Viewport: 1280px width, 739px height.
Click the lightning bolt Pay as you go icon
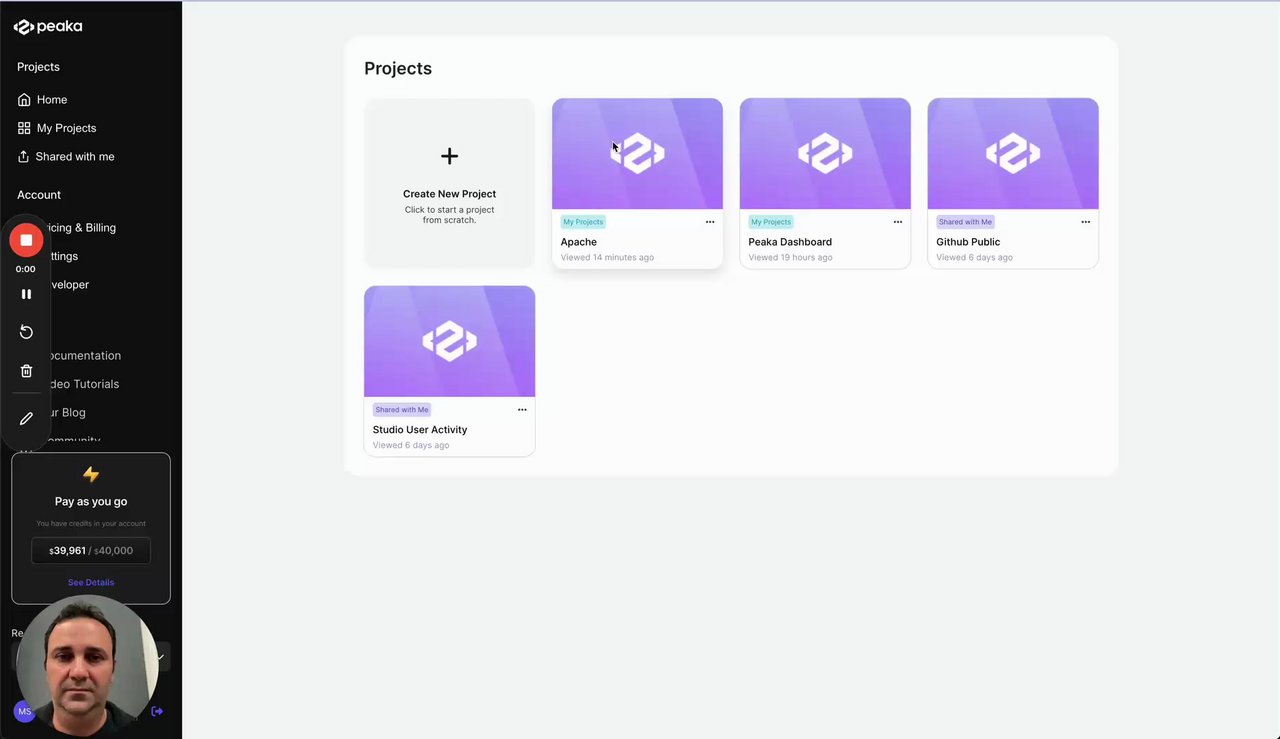coord(91,475)
